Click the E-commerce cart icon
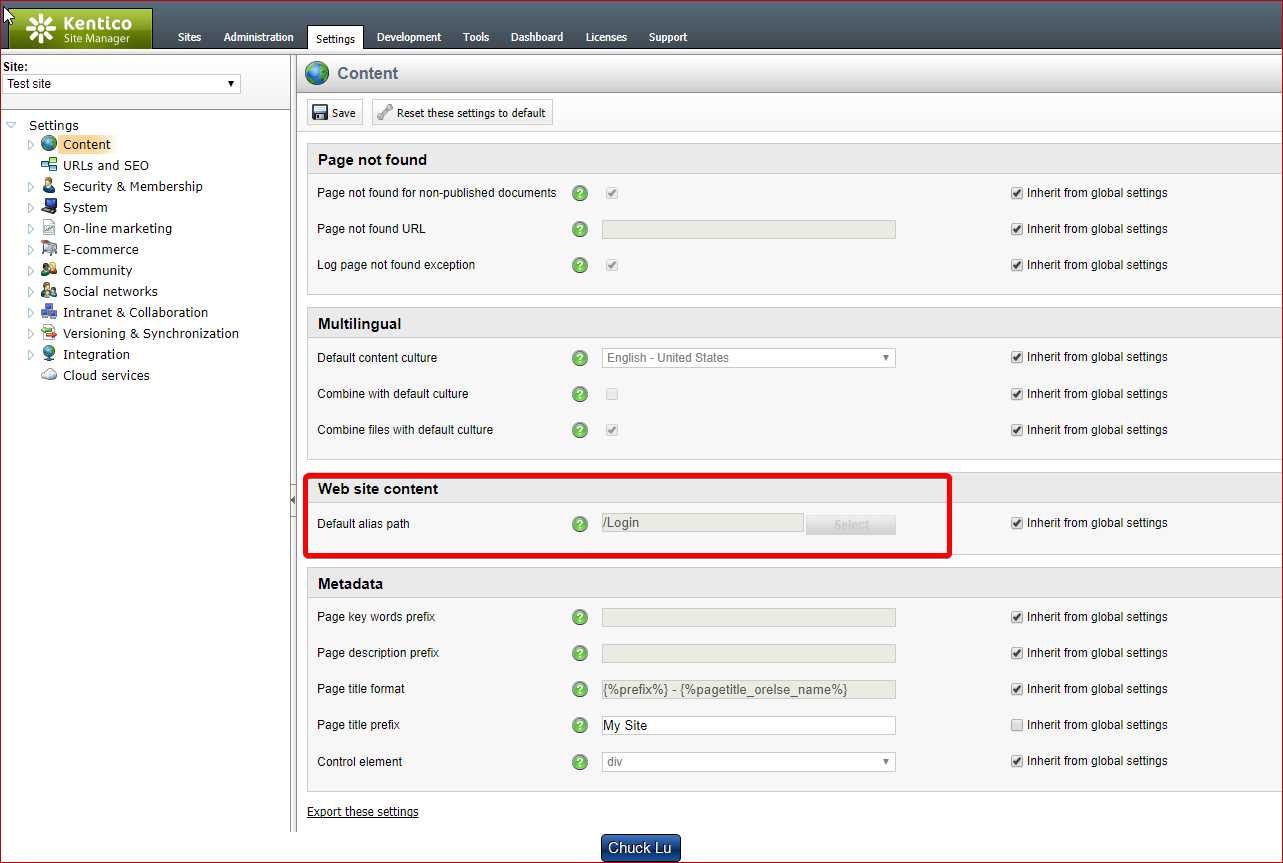 [49, 249]
